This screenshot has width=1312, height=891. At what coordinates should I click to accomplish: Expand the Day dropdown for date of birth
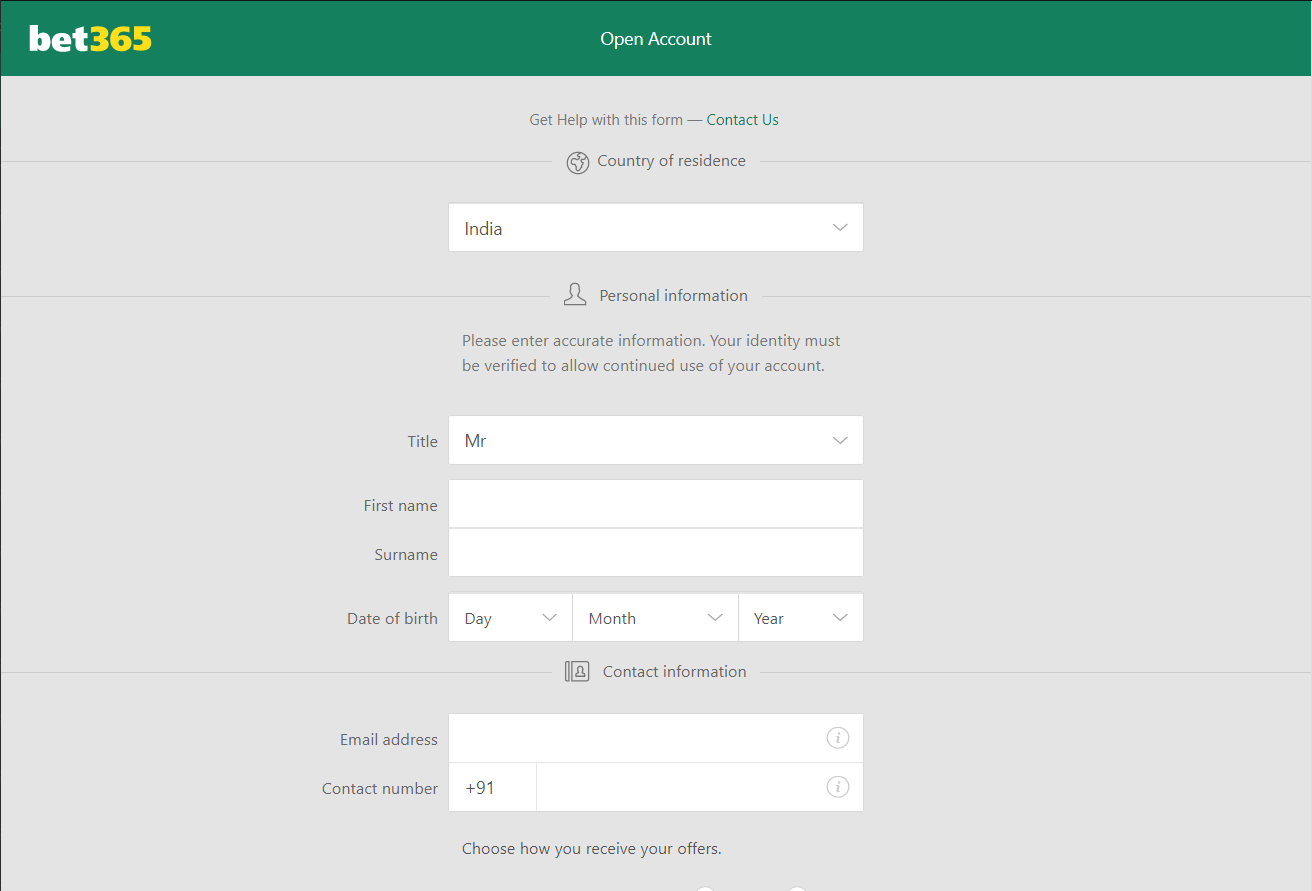click(x=510, y=617)
